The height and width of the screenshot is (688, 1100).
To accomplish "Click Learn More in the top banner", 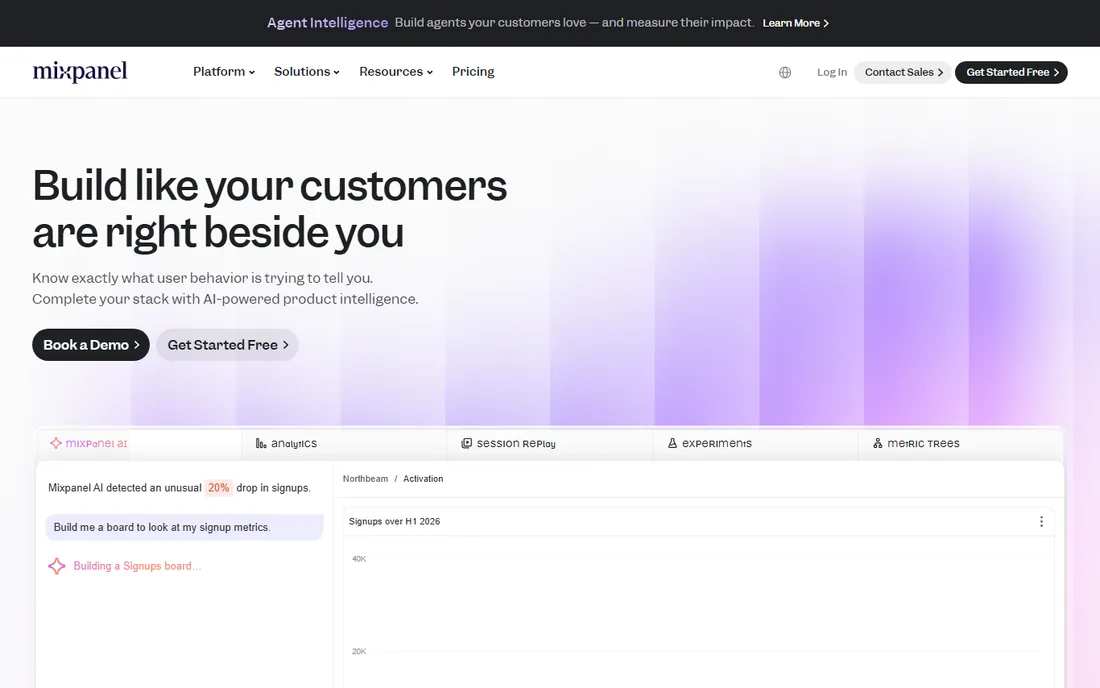I will click(x=796, y=23).
